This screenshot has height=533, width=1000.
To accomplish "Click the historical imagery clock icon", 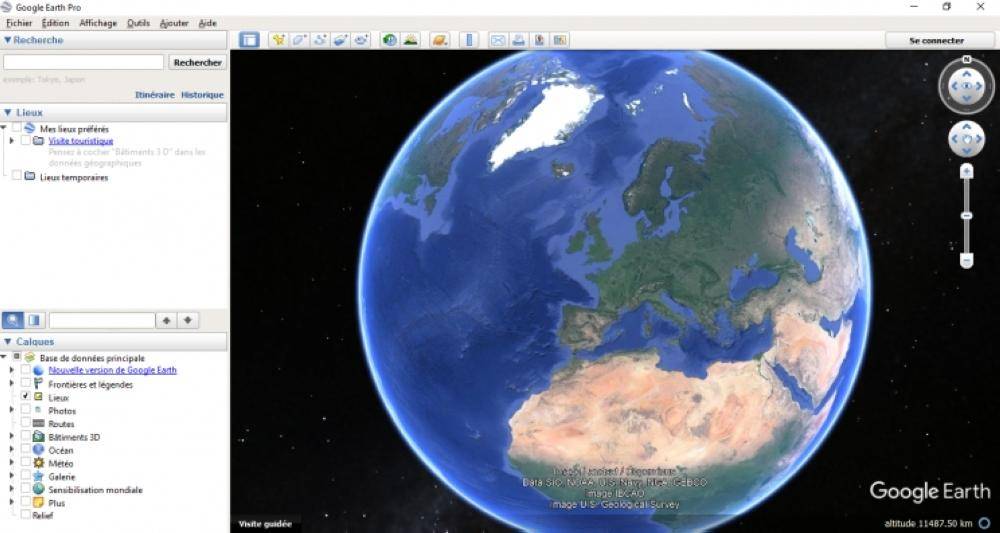I will [389, 40].
